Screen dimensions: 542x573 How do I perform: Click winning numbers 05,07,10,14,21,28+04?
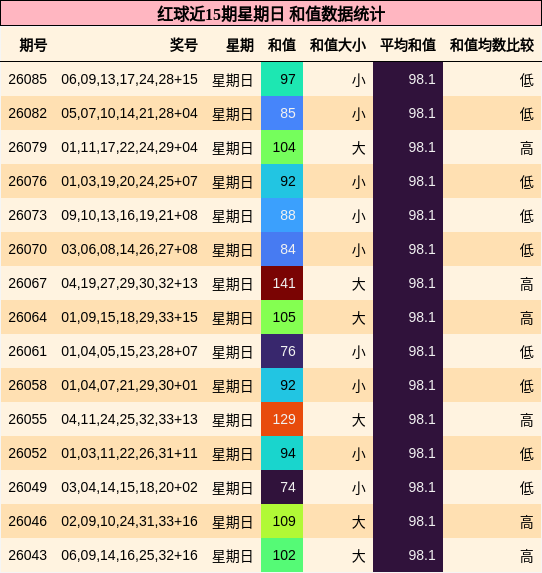pyautogui.click(x=129, y=113)
